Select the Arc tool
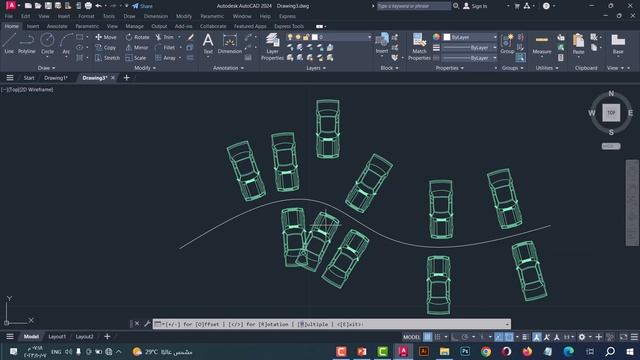 (x=66, y=44)
